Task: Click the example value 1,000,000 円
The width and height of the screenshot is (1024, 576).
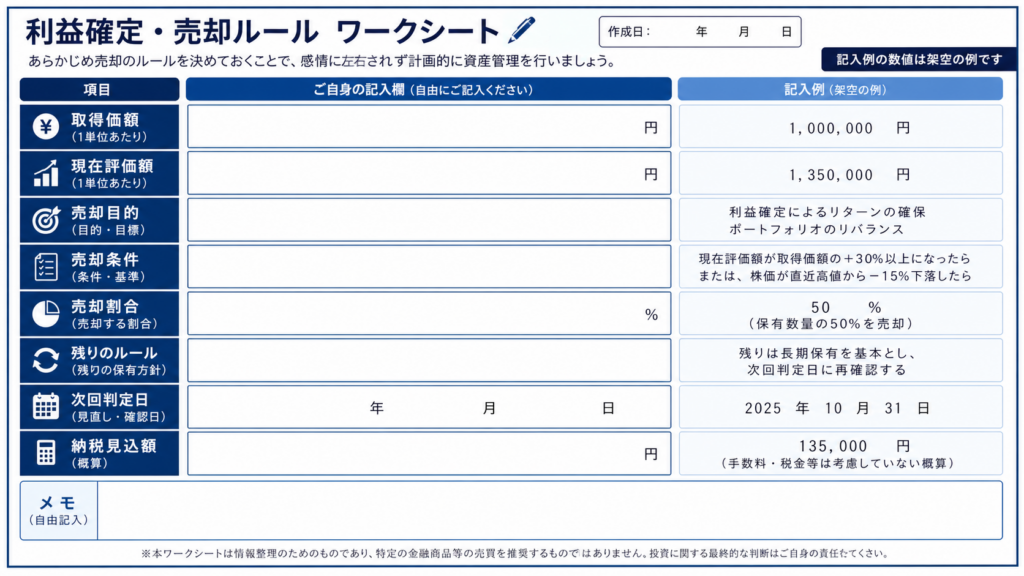Action: [849, 128]
